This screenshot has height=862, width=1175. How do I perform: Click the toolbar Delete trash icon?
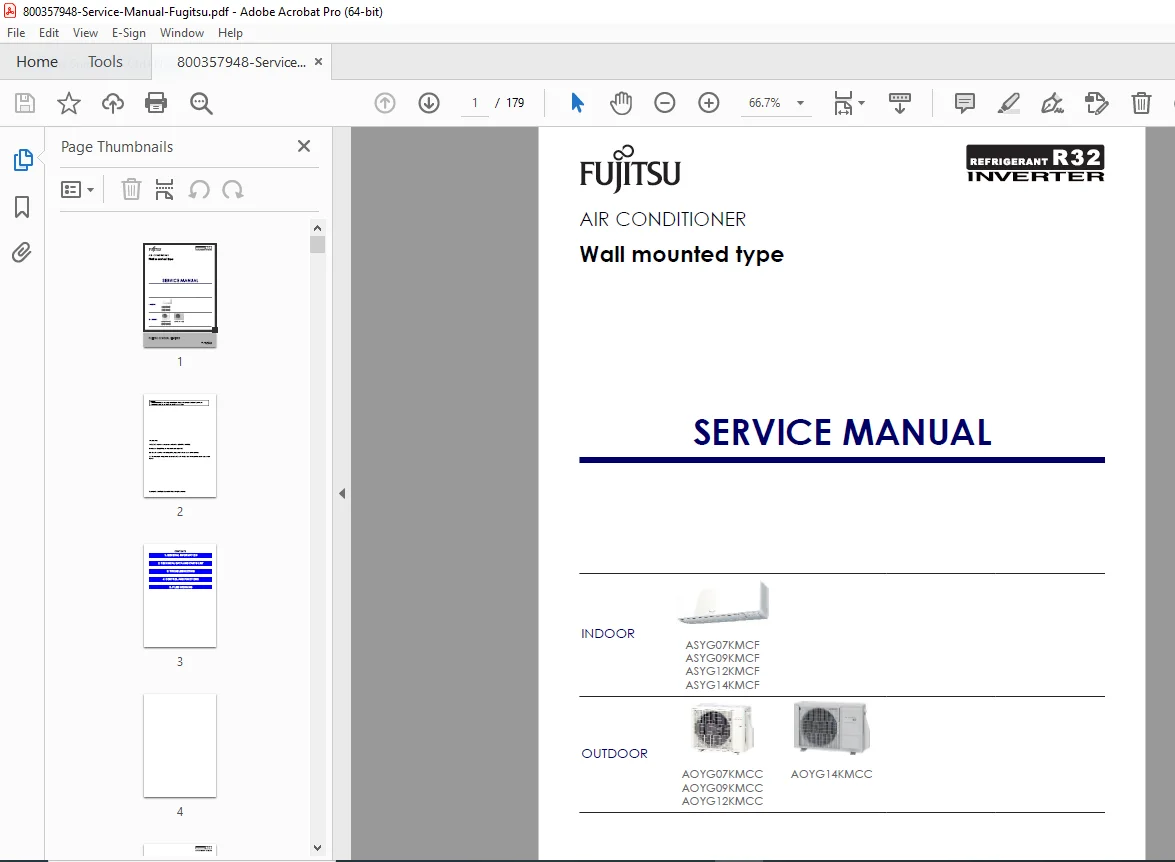point(1141,103)
